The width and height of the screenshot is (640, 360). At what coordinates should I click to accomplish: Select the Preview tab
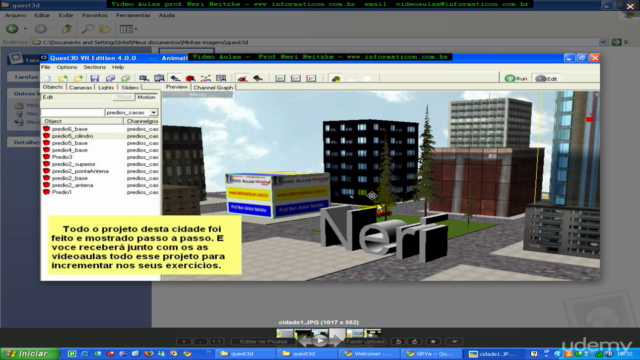(x=176, y=87)
